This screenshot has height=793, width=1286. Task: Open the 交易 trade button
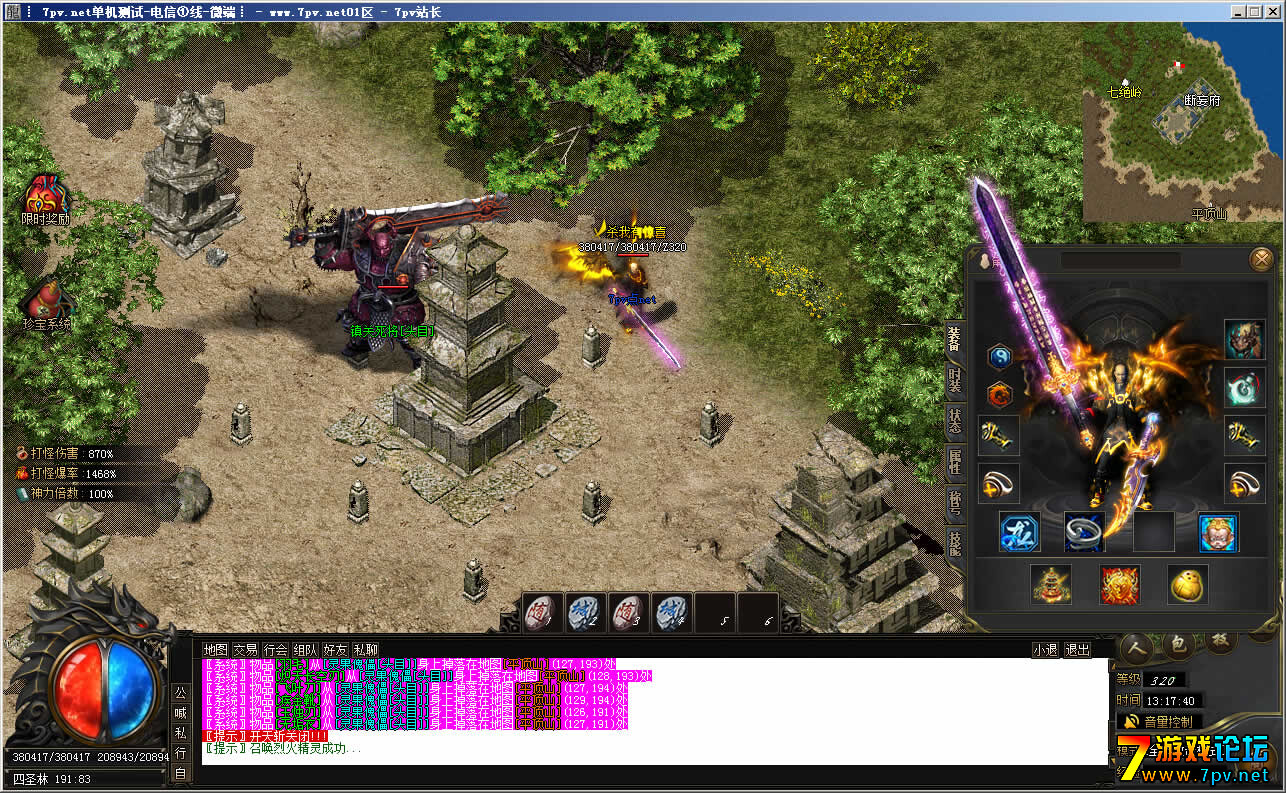pos(246,649)
